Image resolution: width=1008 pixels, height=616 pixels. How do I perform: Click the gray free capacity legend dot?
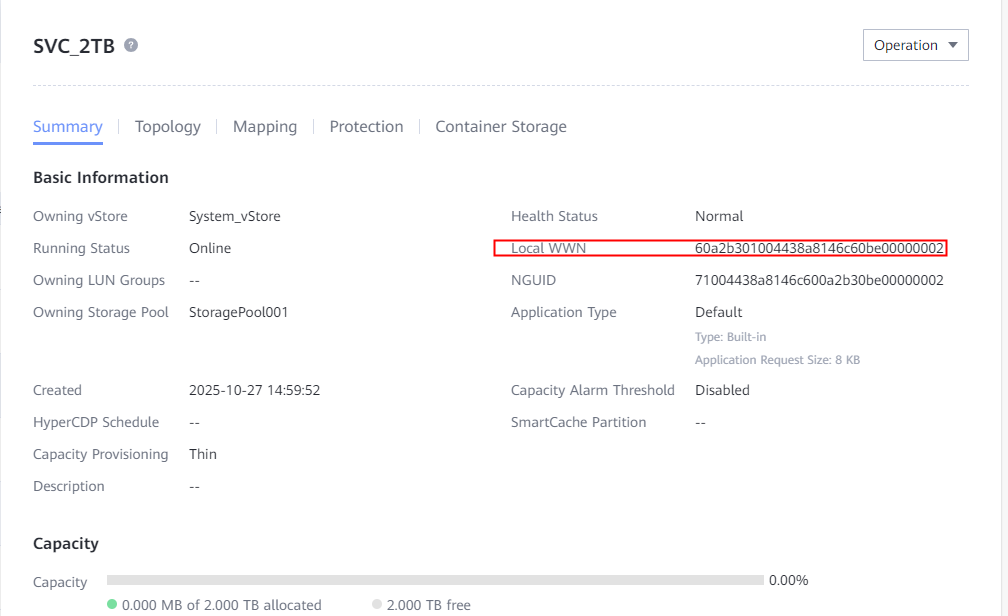pos(377,604)
